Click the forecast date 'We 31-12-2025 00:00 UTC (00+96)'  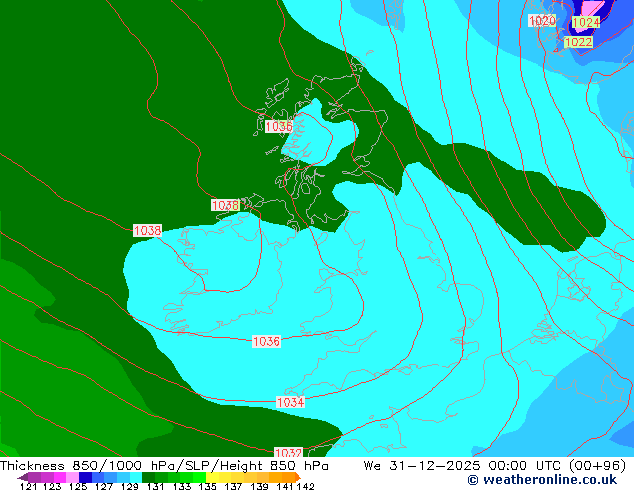click(495, 466)
